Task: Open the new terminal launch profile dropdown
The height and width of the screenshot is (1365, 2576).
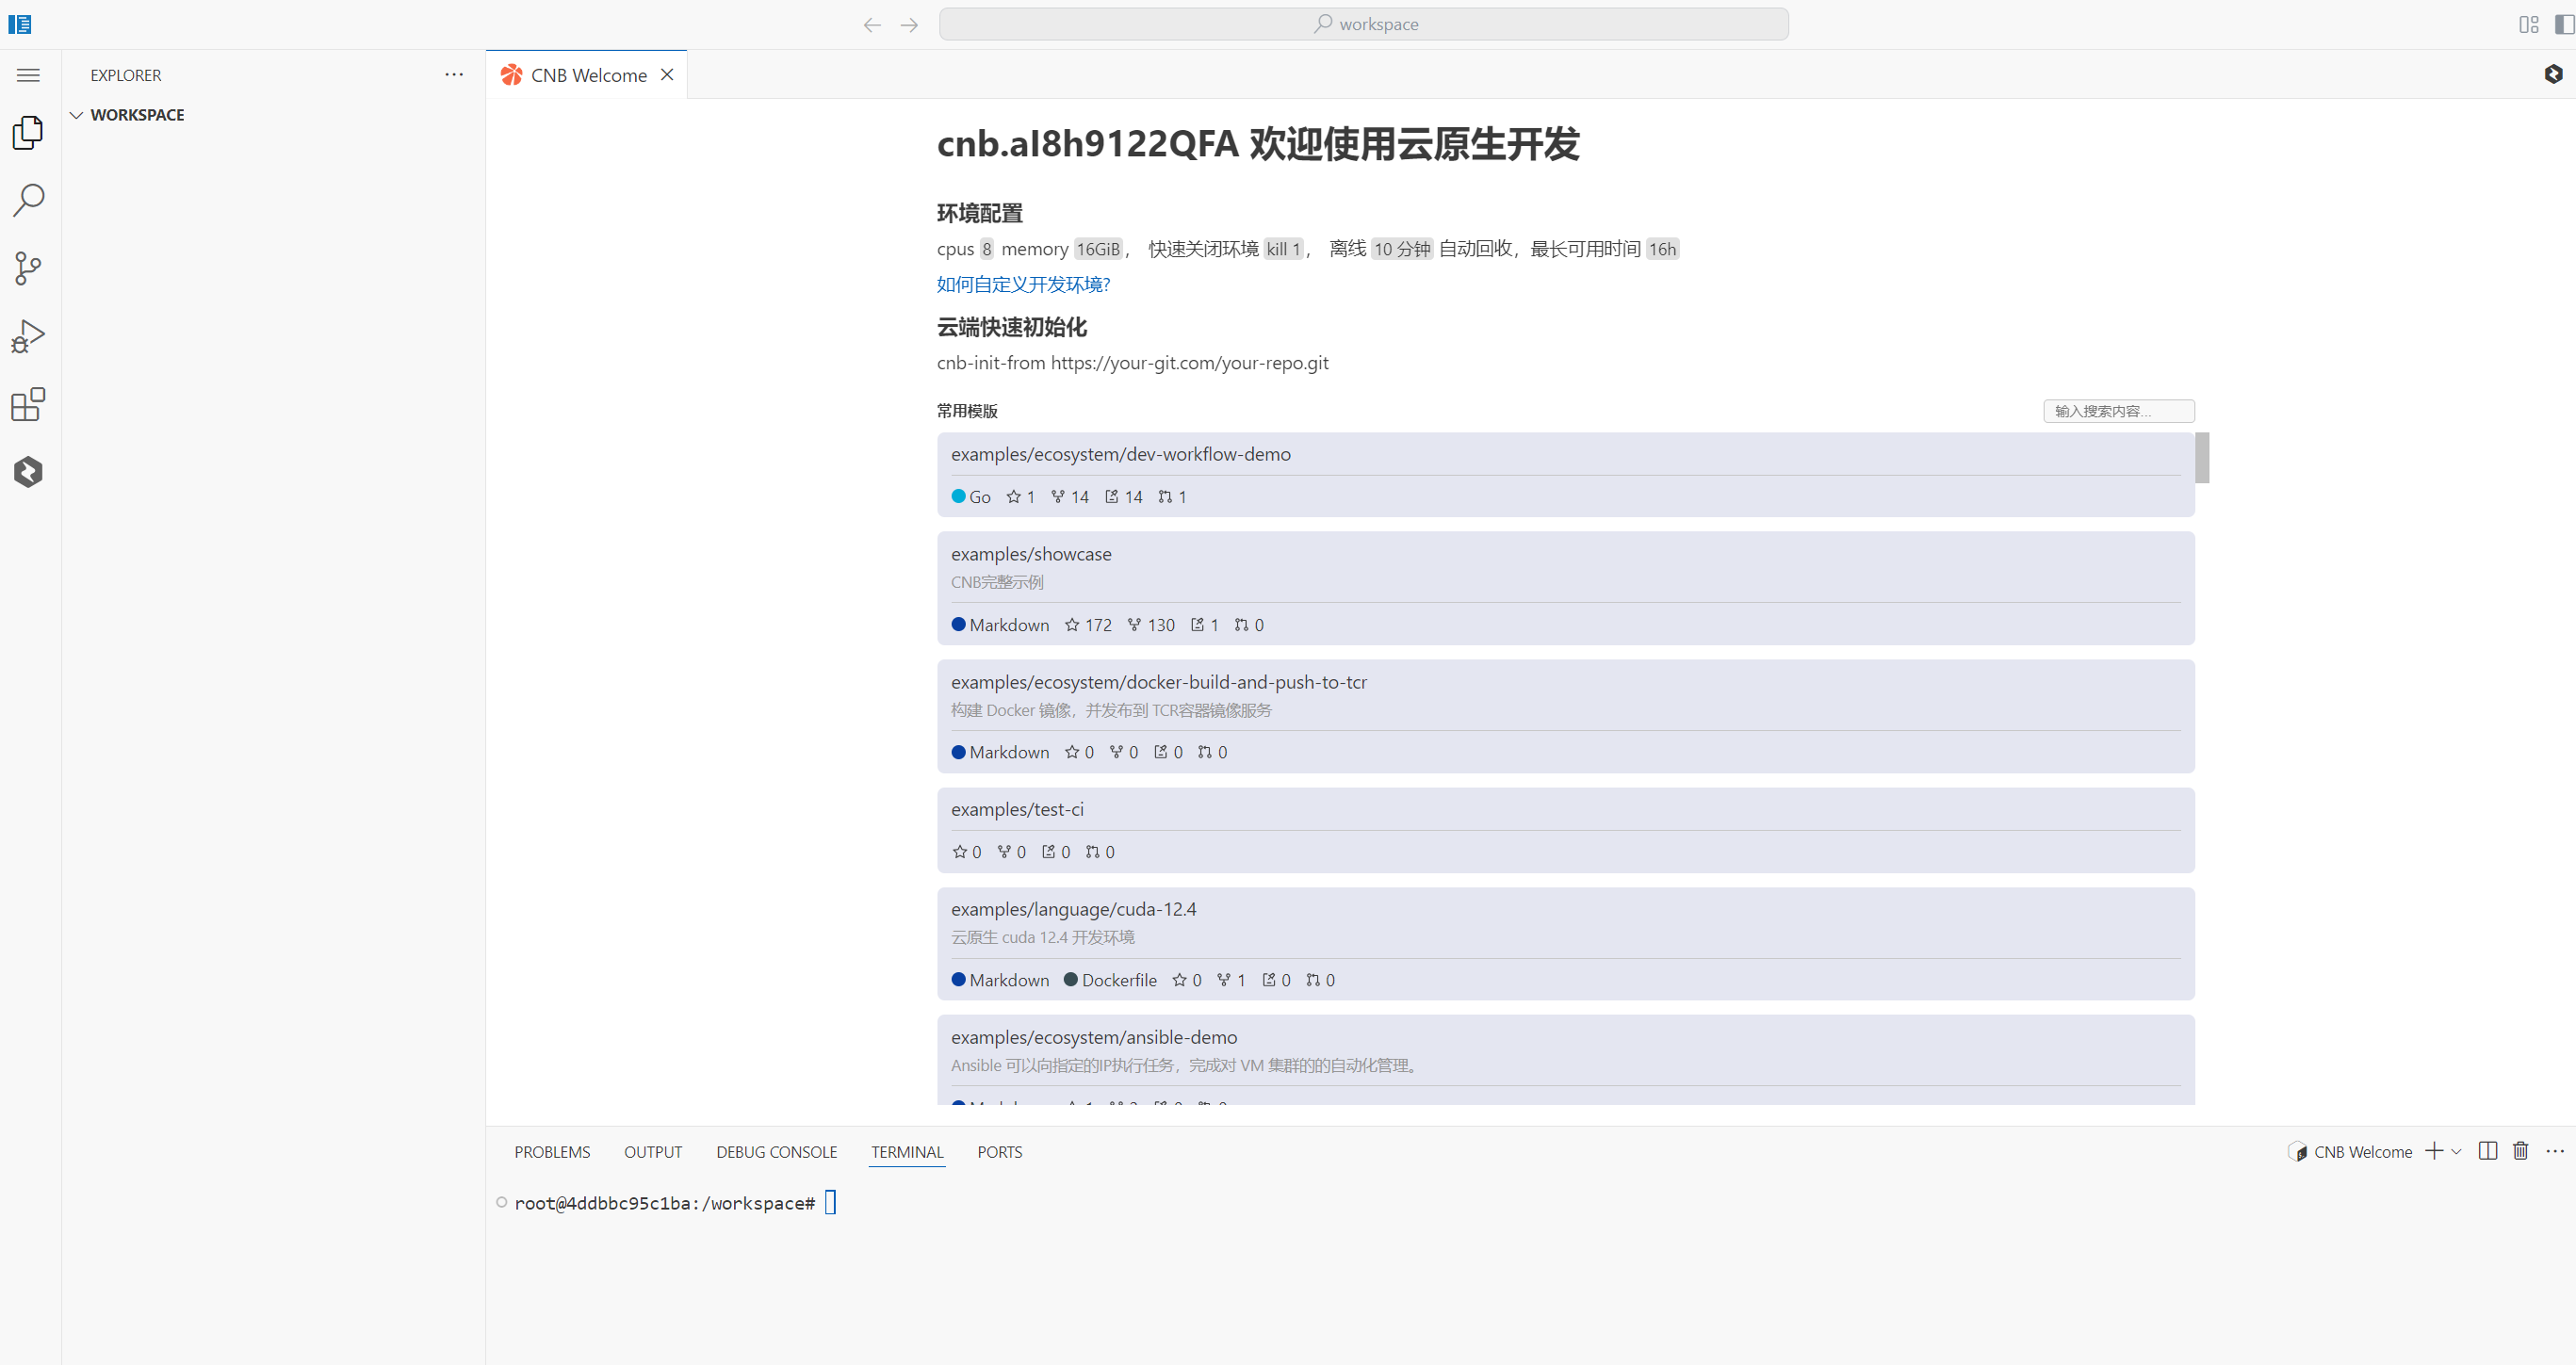Action: click(2456, 1152)
